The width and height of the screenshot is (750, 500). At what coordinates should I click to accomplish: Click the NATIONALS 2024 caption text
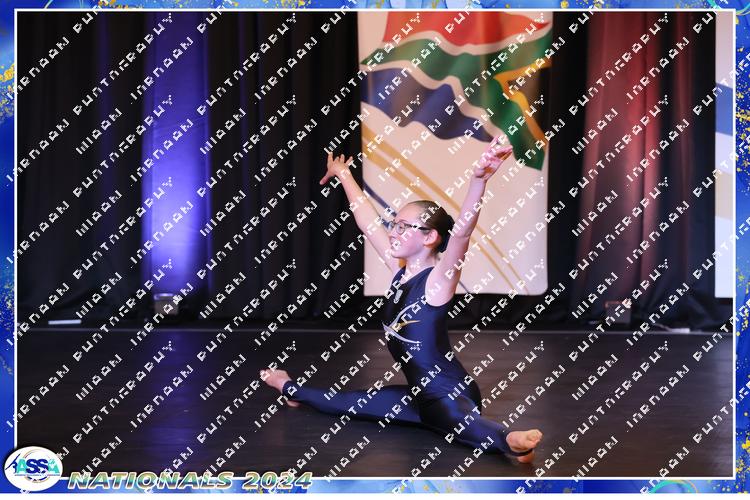click(189, 480)
